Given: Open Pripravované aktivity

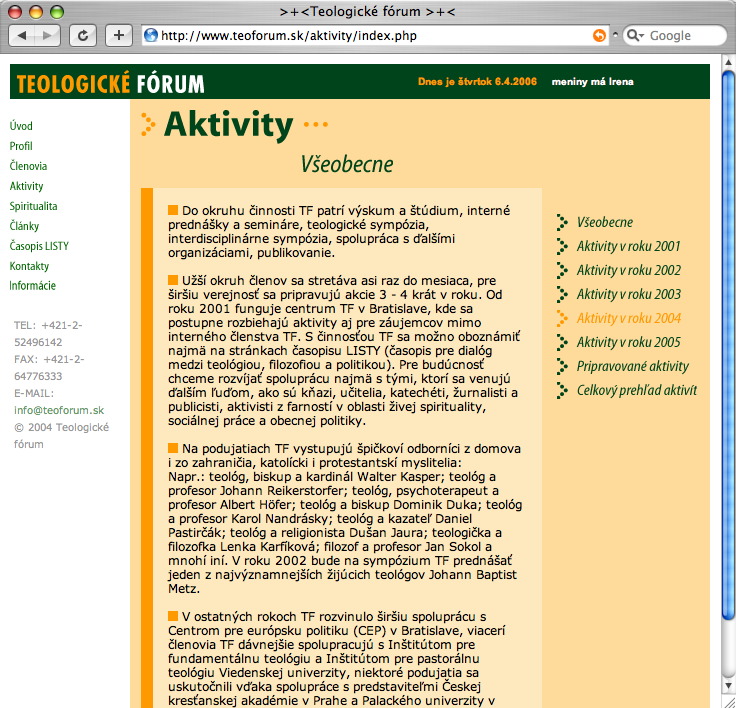Looking at the screenshot, I should click(633, 366).
